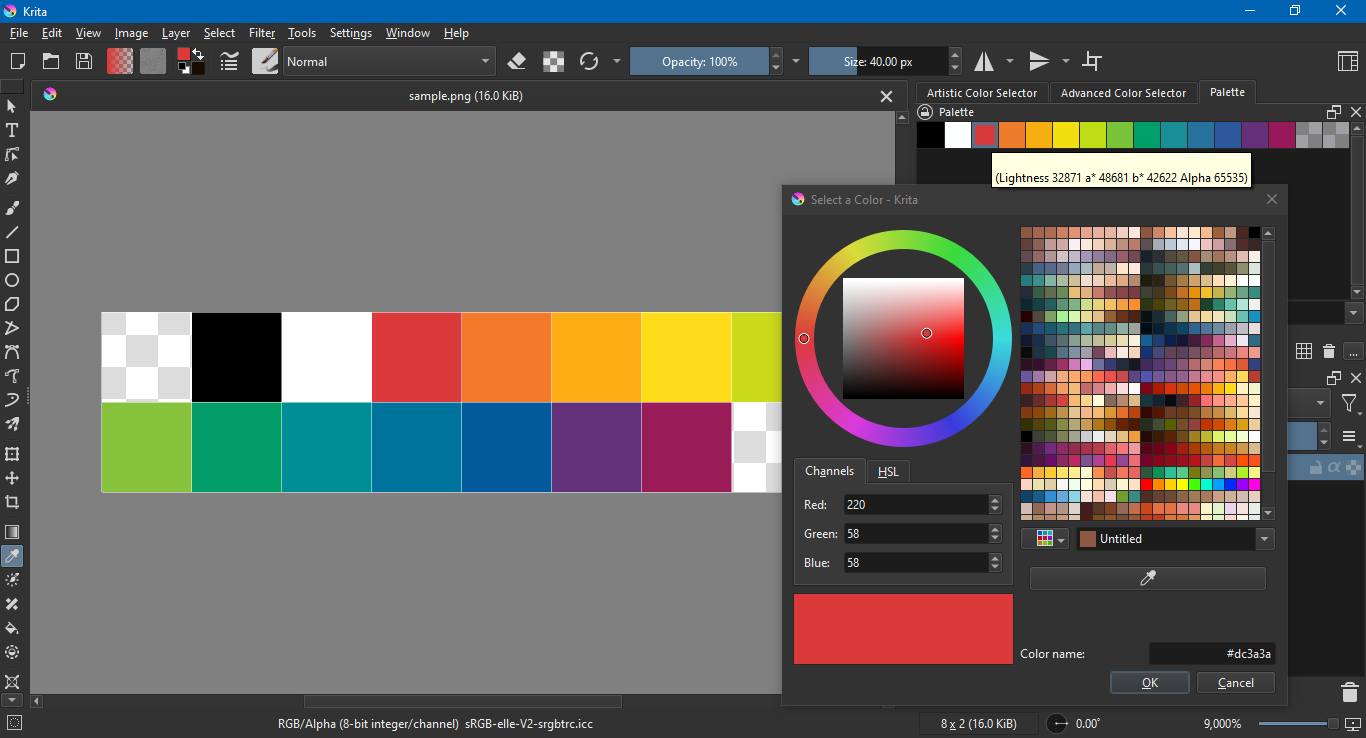Image resolution: width=1366 pixels, height=738 pixels.
Task: Open horizontal mirror options arrow
Action: click(x=1009, y=61)
